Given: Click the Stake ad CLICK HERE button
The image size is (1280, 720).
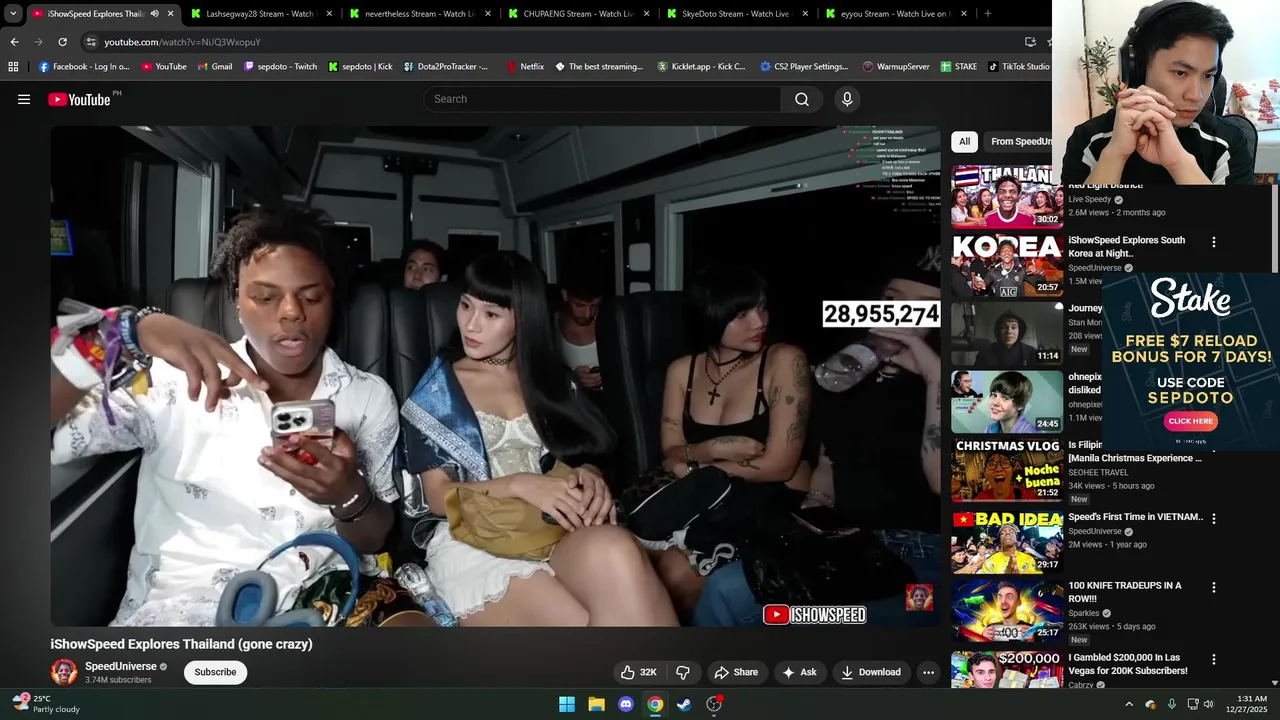Looking at the screenshot, I should coord(1191,421).
